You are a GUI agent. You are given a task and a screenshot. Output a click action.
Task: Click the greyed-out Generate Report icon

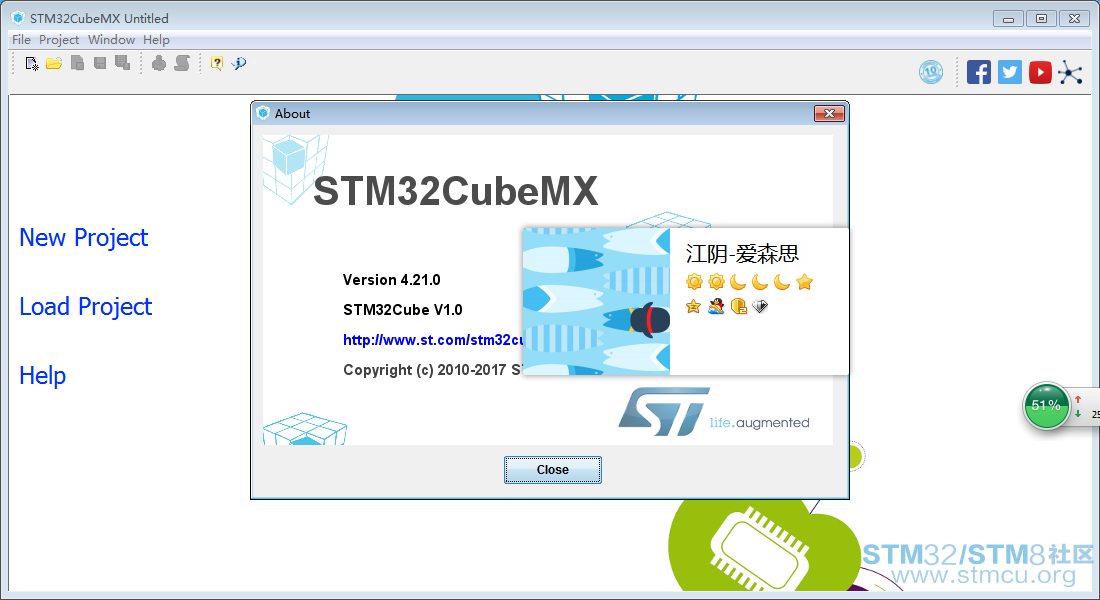click(x=182, y=63)
